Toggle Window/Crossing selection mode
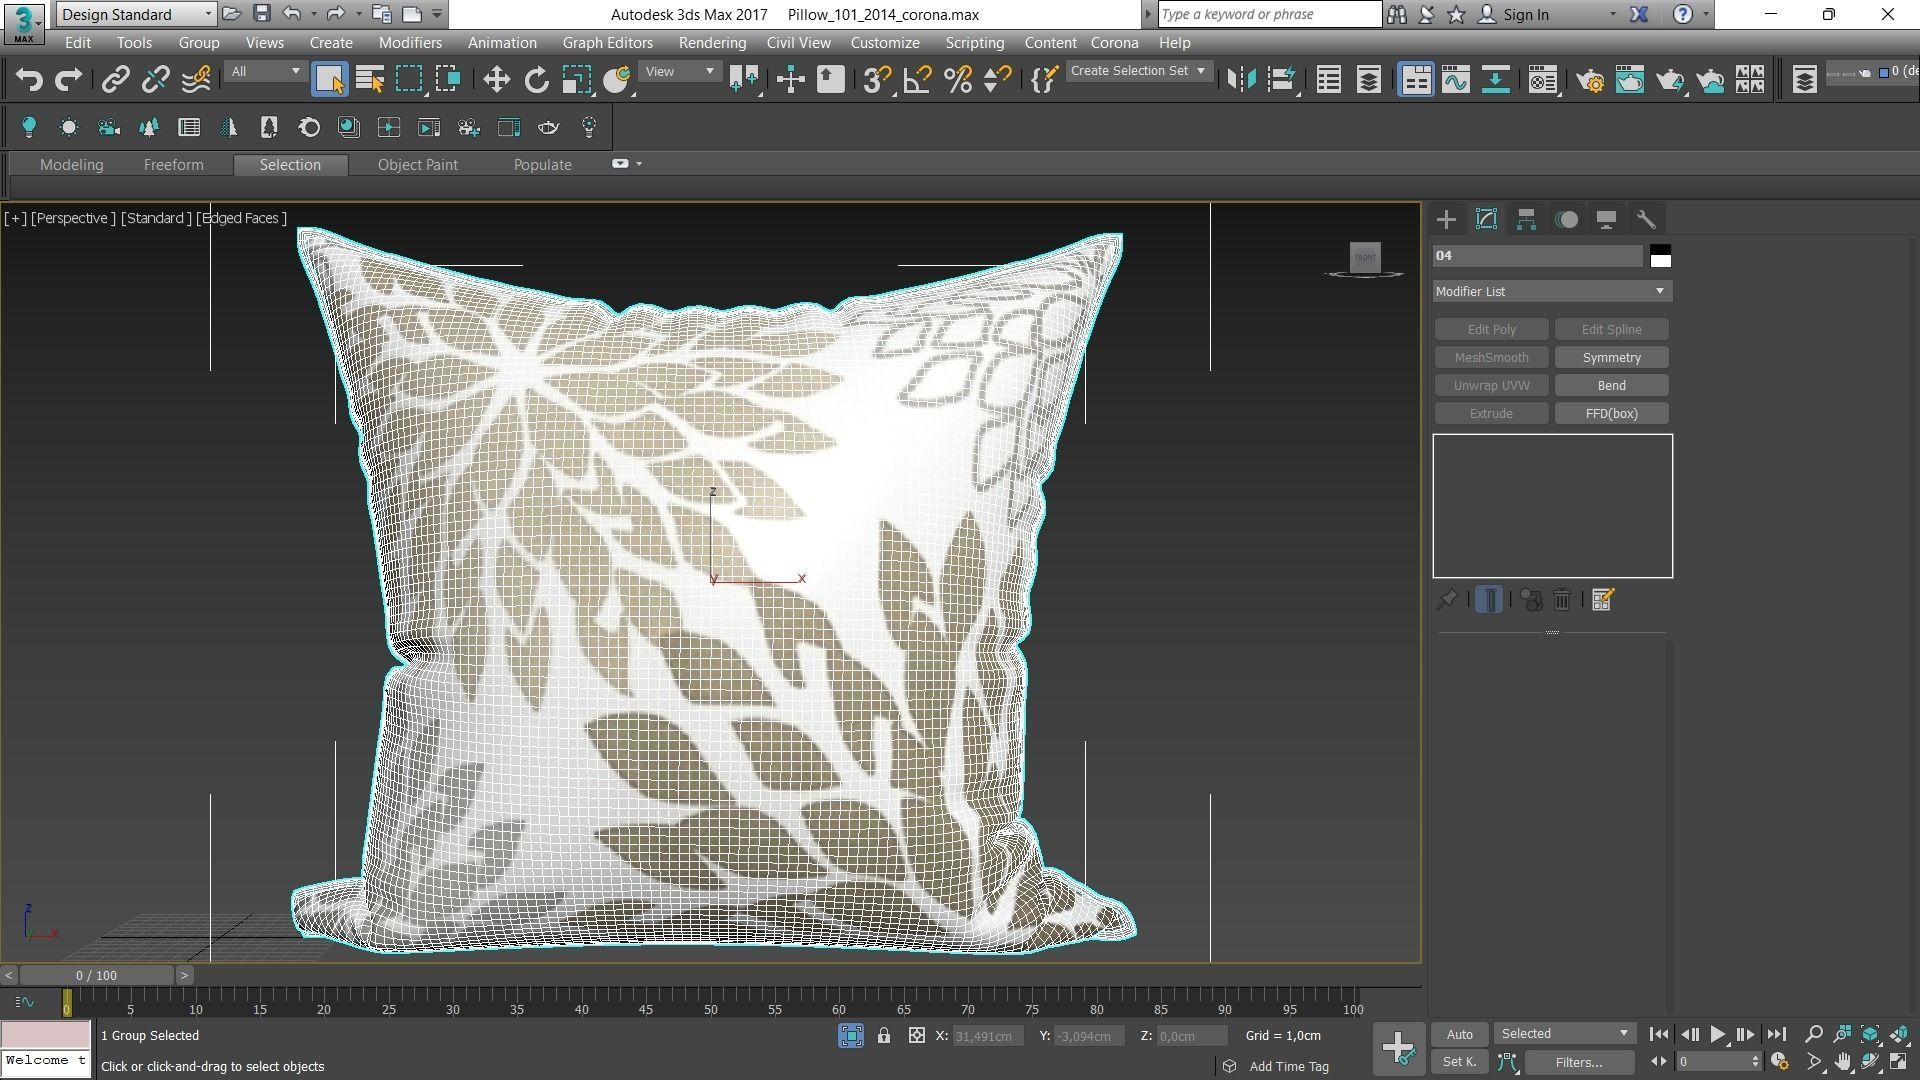 (x=448, y=80)
